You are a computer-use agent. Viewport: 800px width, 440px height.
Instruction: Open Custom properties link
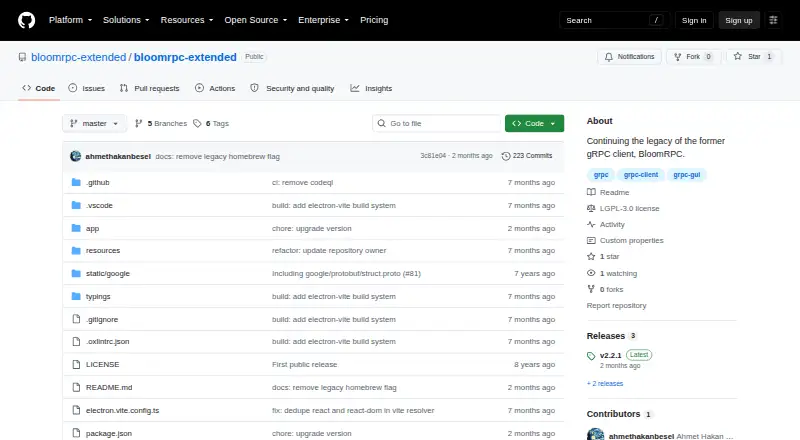coord(632,240)
